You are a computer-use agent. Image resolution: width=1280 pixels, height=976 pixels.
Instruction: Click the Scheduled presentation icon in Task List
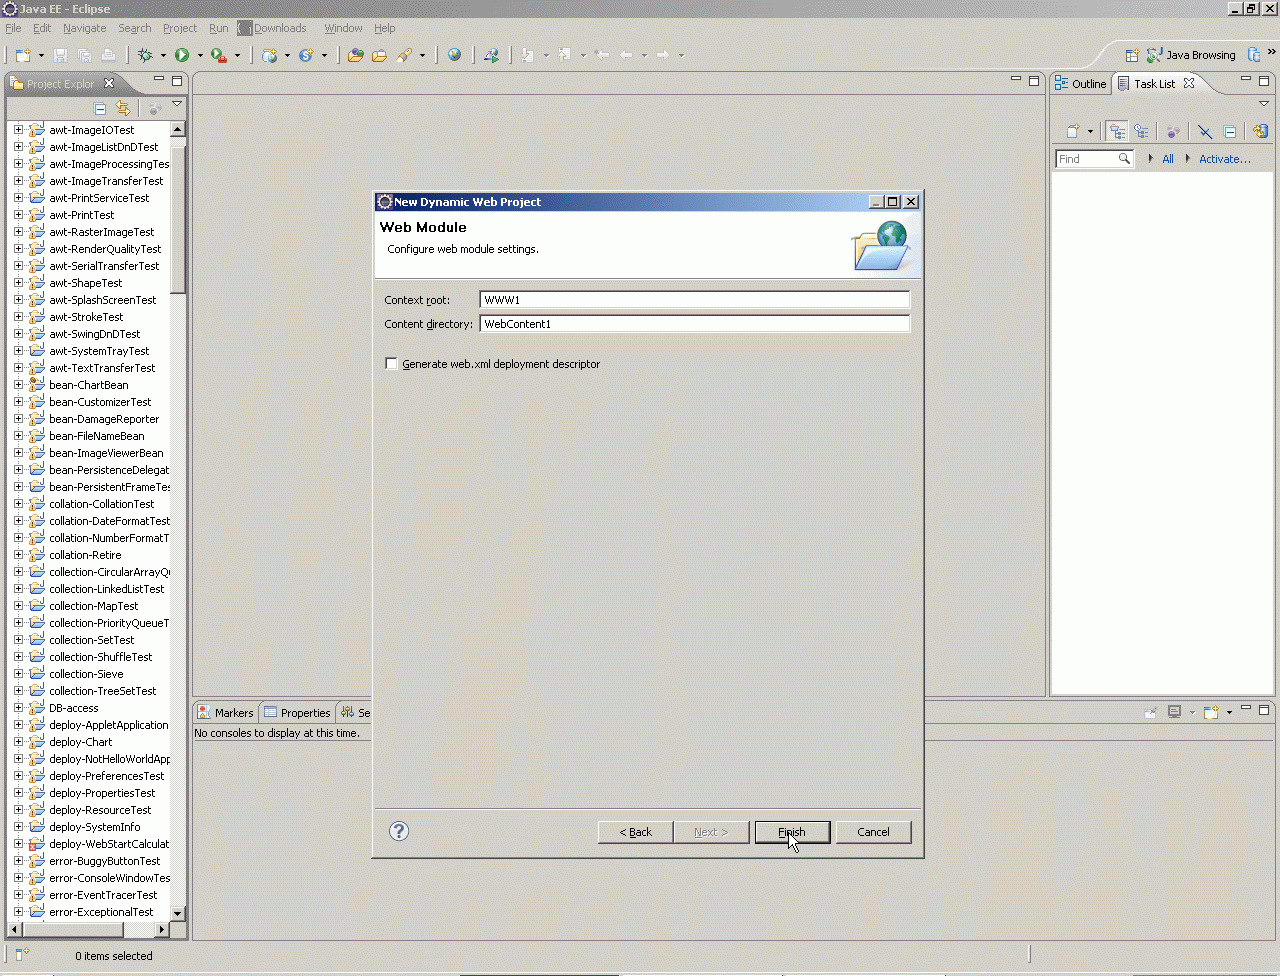(1141, 131)
